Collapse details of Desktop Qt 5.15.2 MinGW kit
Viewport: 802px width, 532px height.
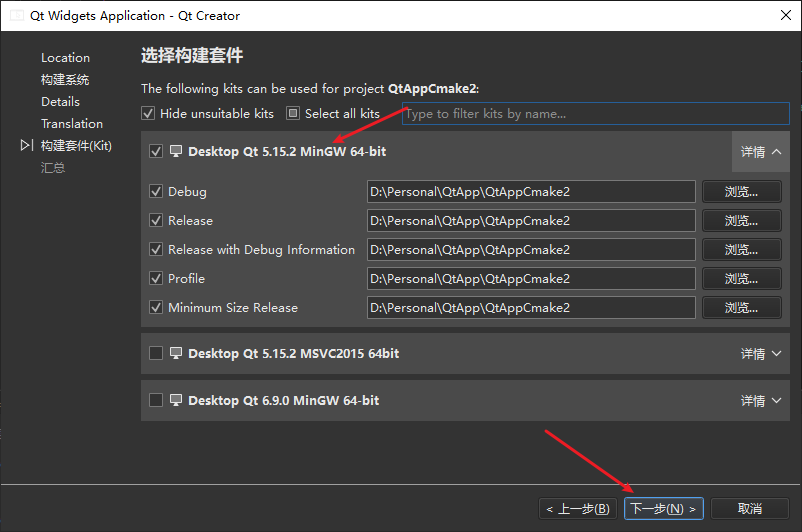point(761,152)
